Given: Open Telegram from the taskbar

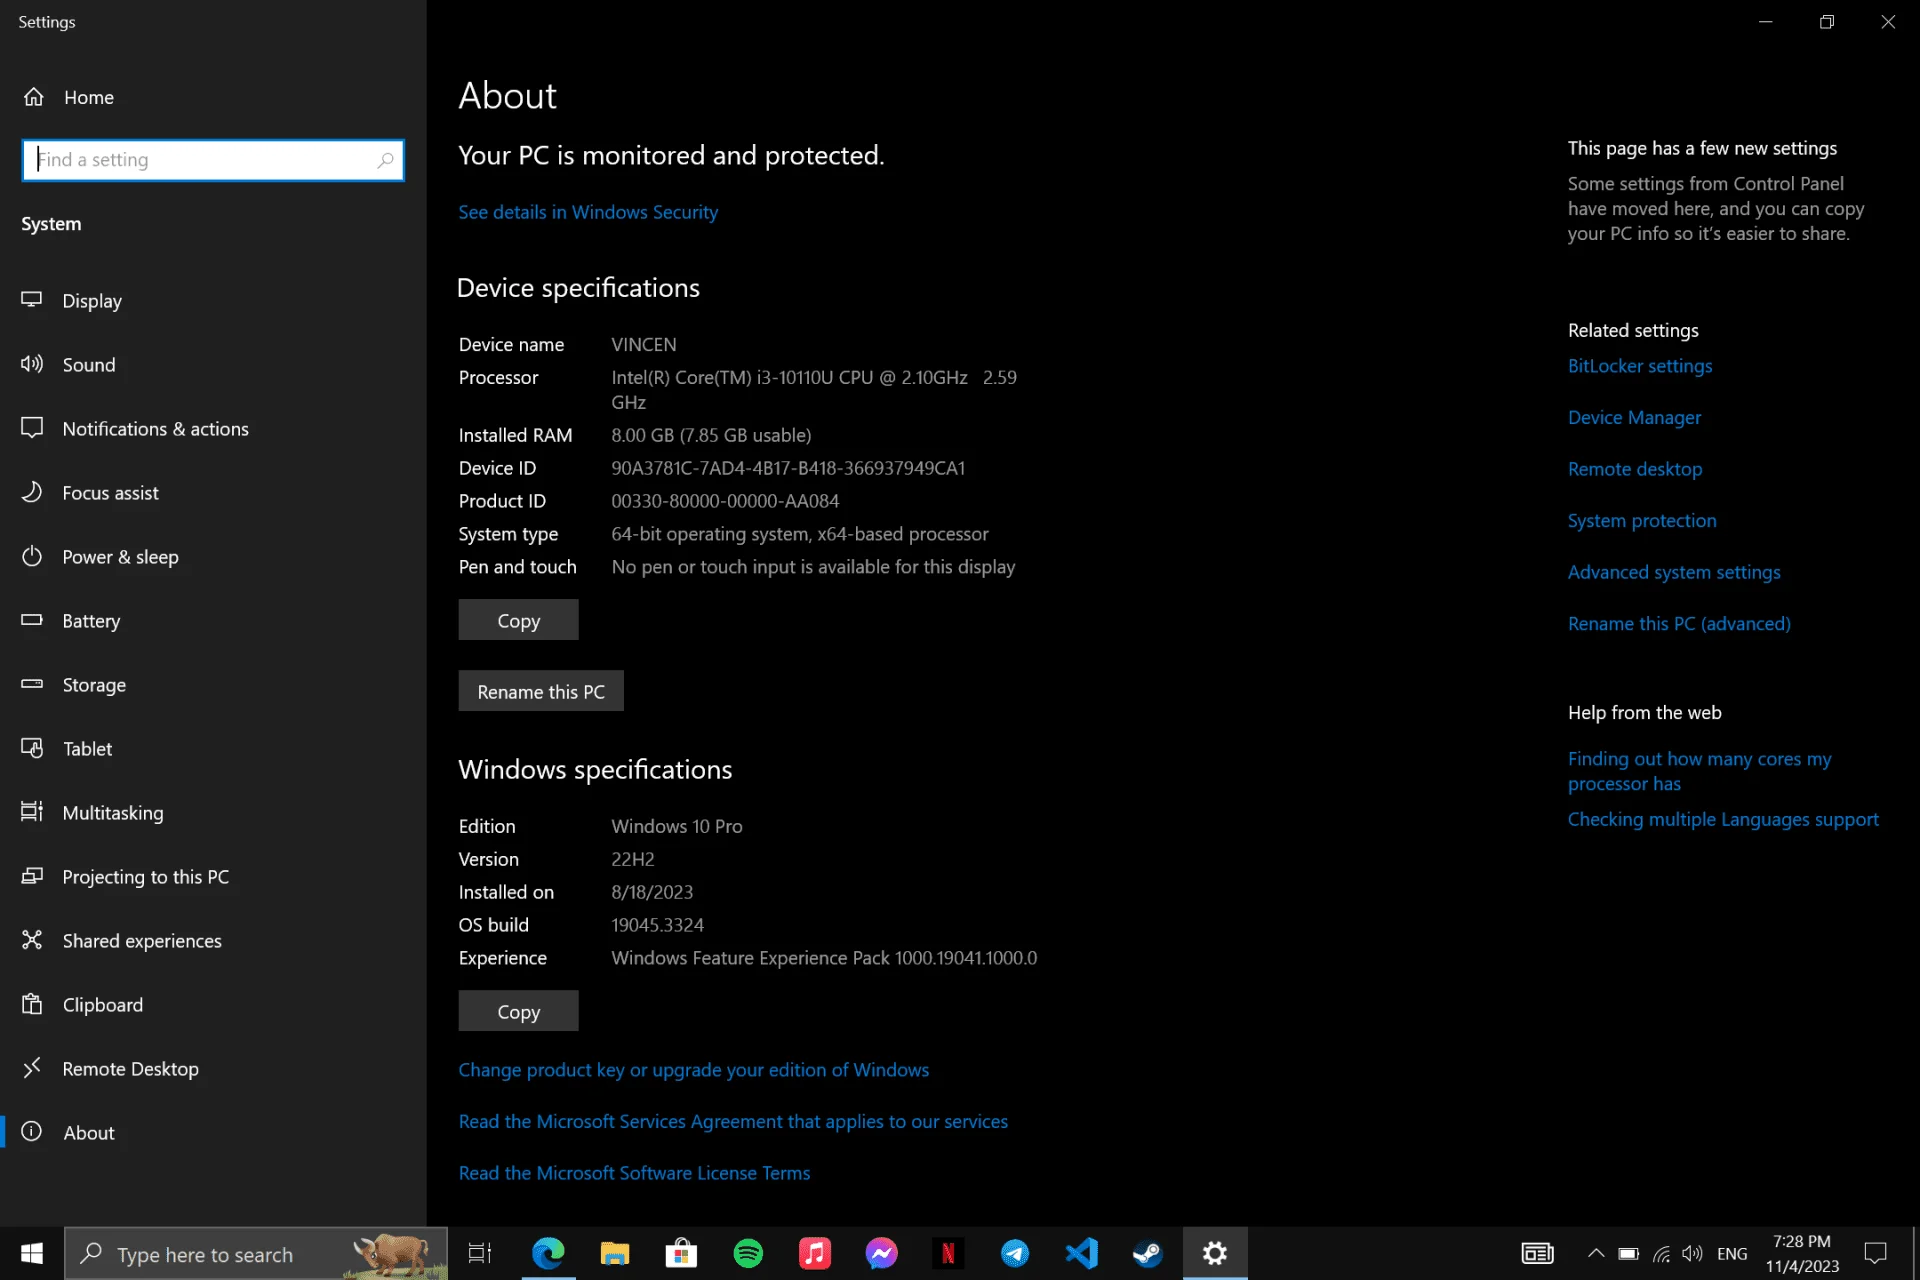Looking at the screenshot, I should click(x=1015, y=1253).
